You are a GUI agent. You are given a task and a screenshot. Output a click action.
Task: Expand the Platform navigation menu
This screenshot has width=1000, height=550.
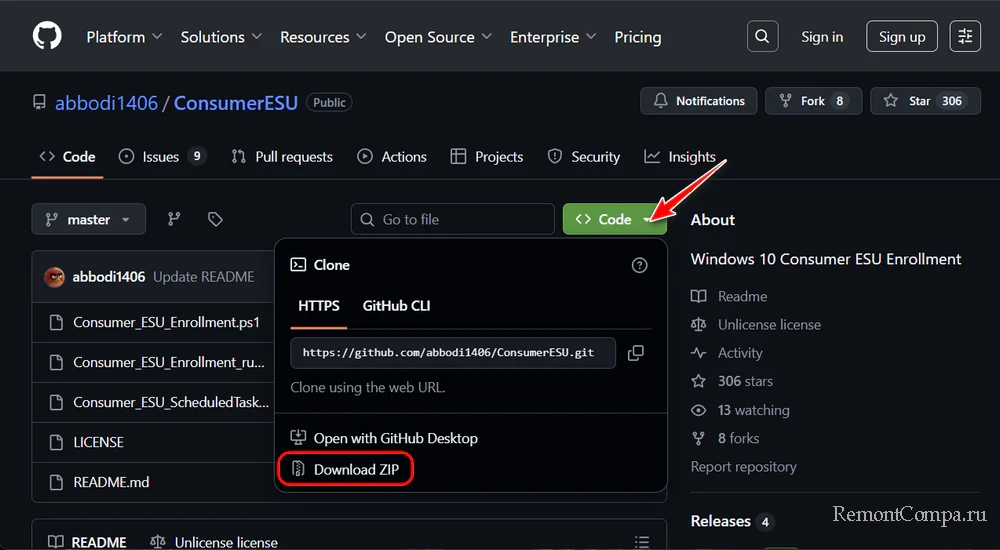tap(124, 37)
